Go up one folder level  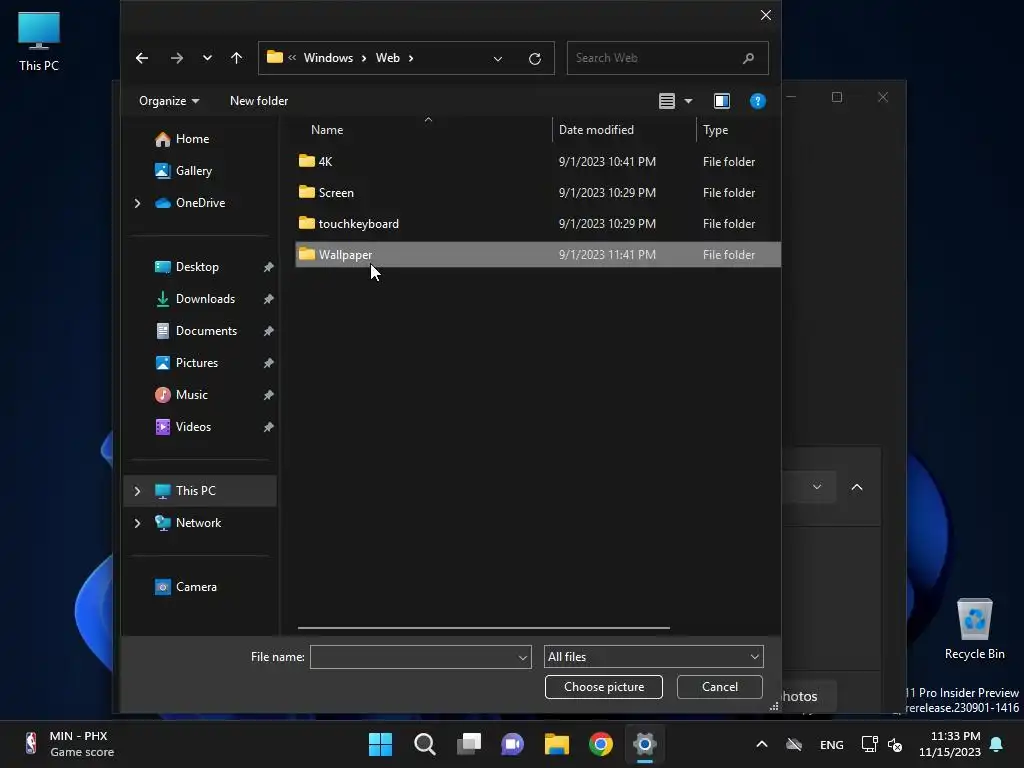click(236, 58)
